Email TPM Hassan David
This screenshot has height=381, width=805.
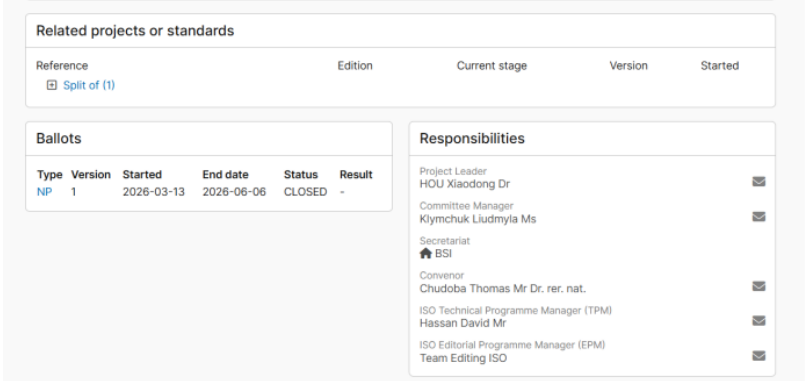tap(759, 321)
